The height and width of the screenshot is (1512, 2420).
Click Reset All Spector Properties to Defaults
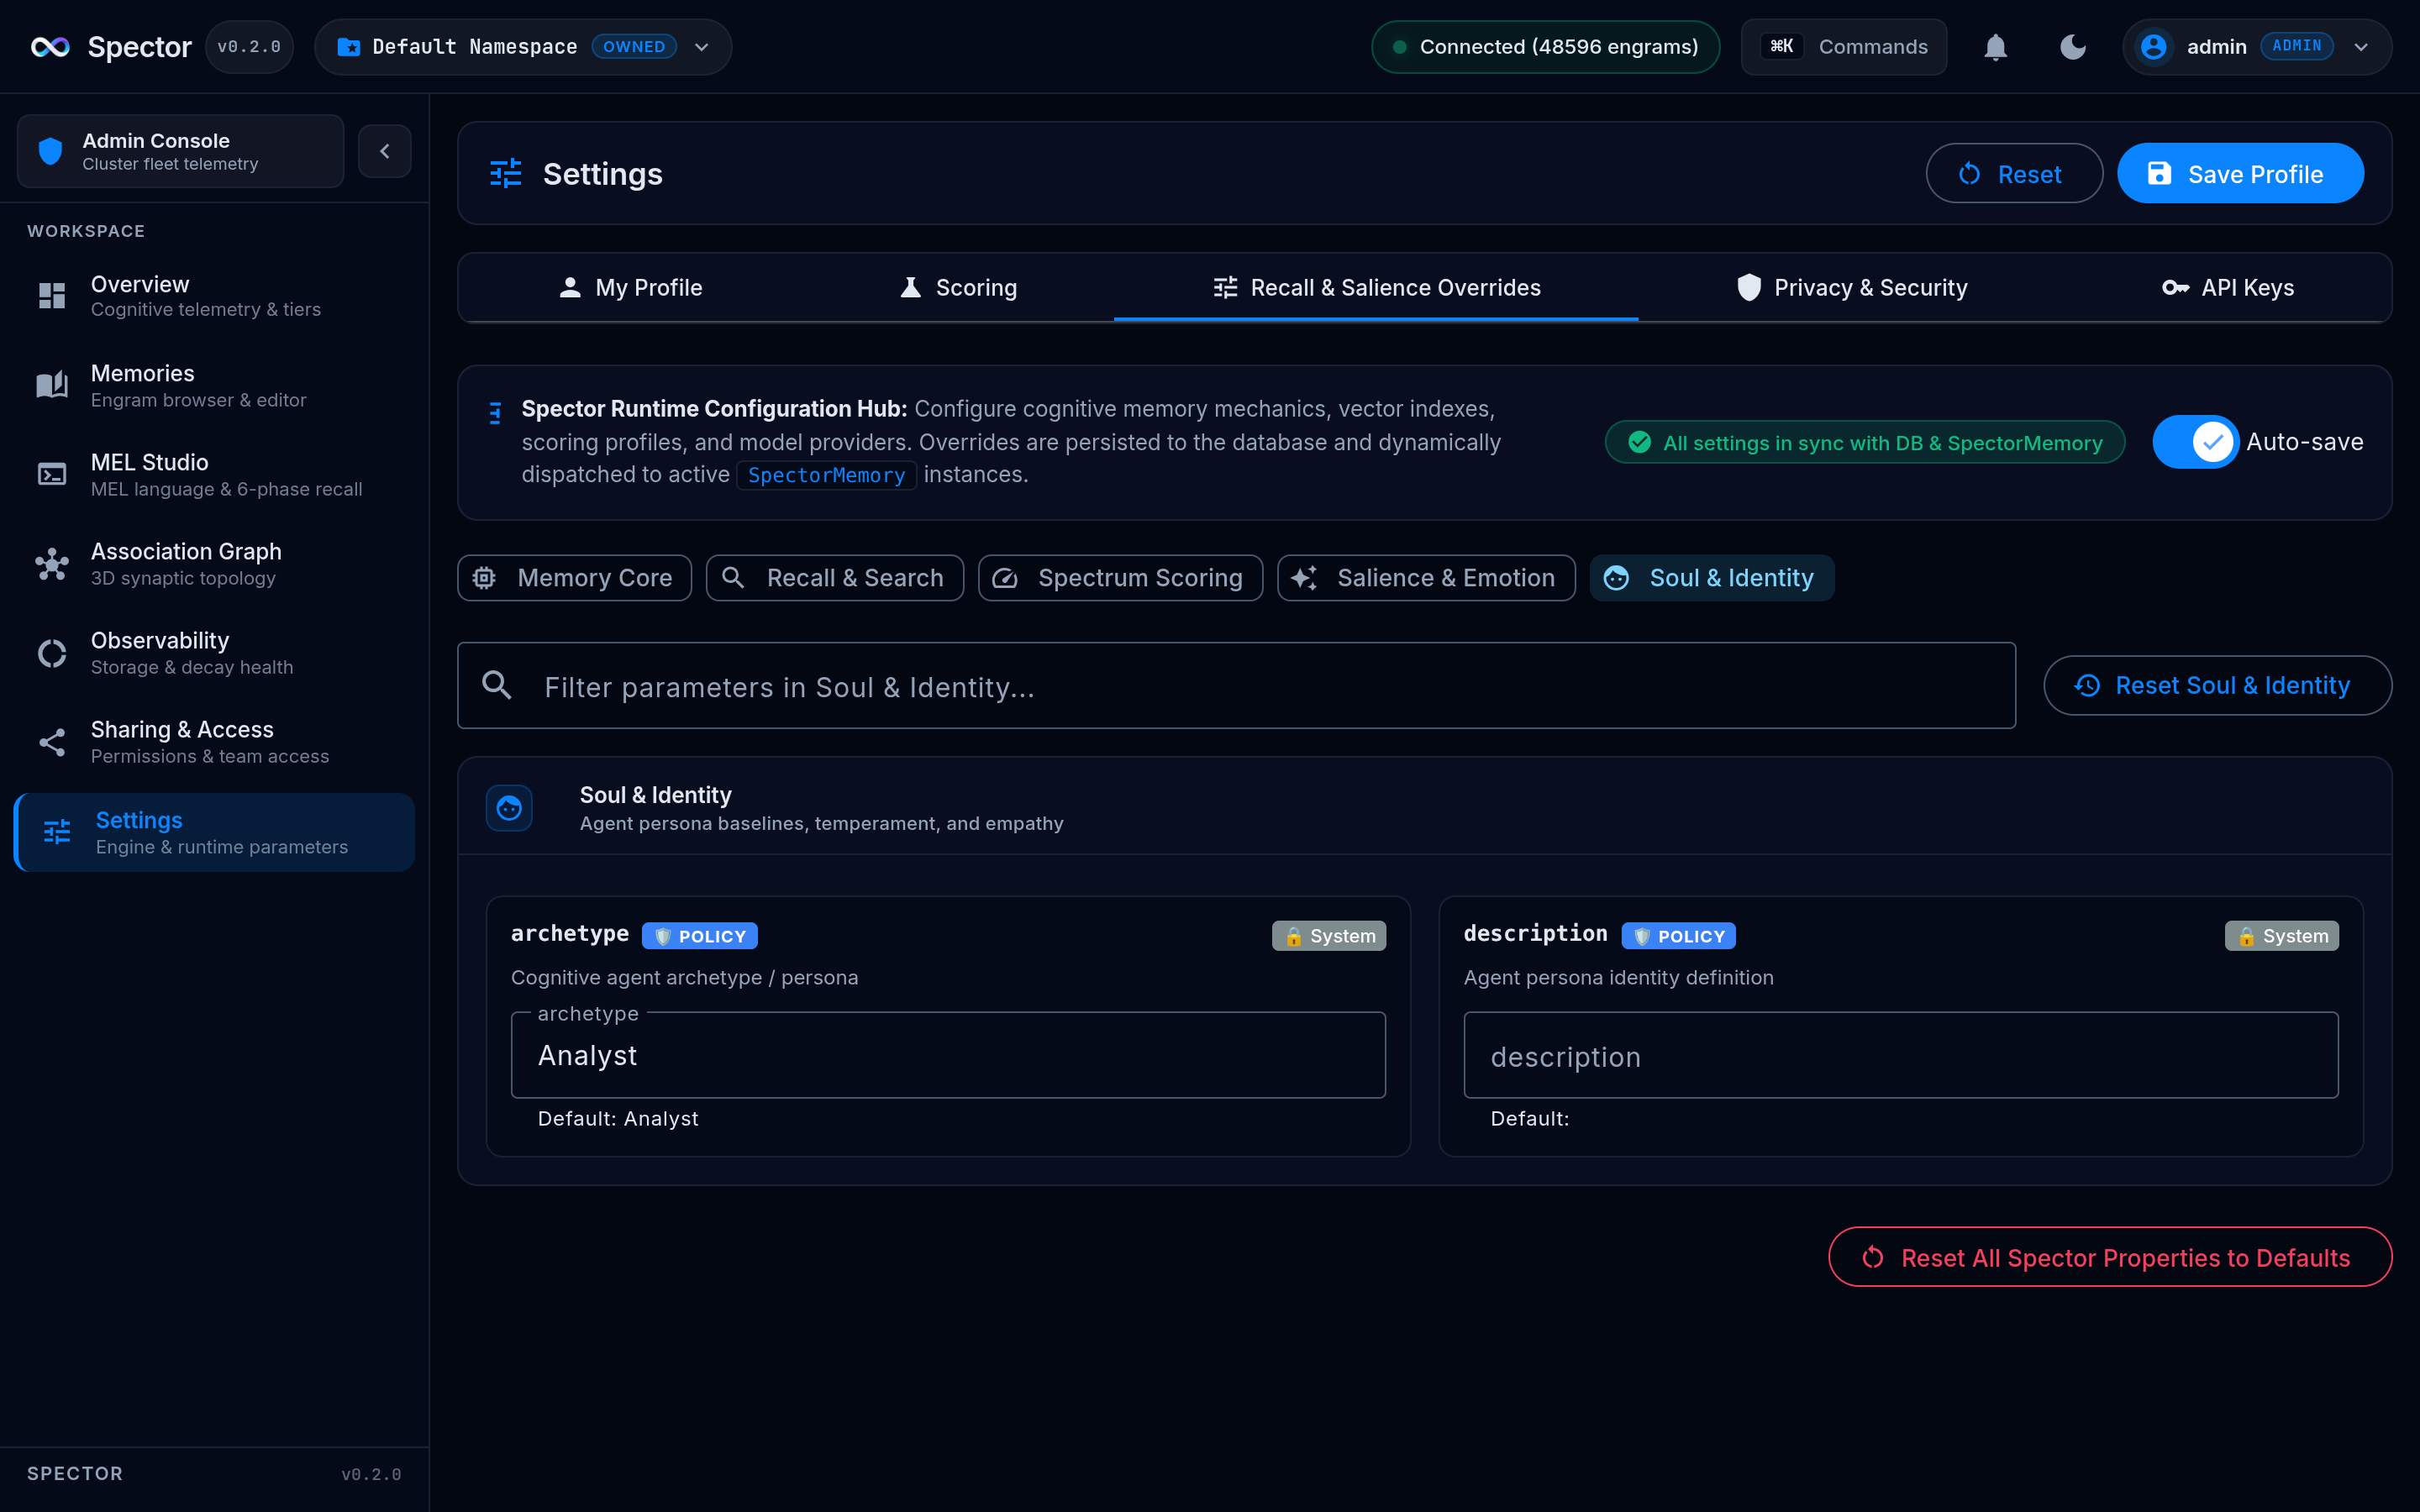point(2110,1257)
